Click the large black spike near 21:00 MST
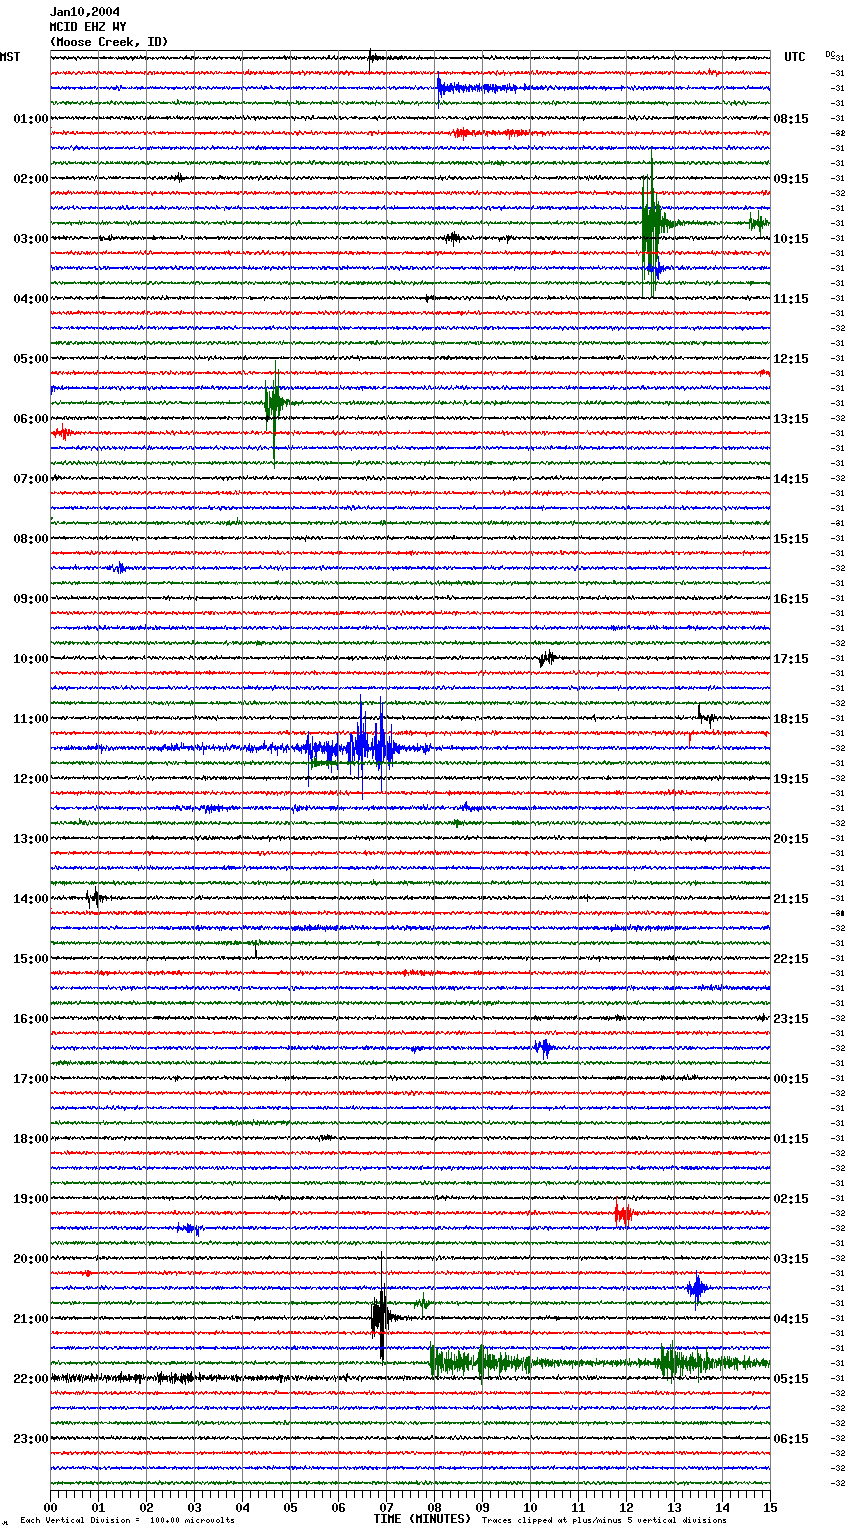 point(381,1310)
